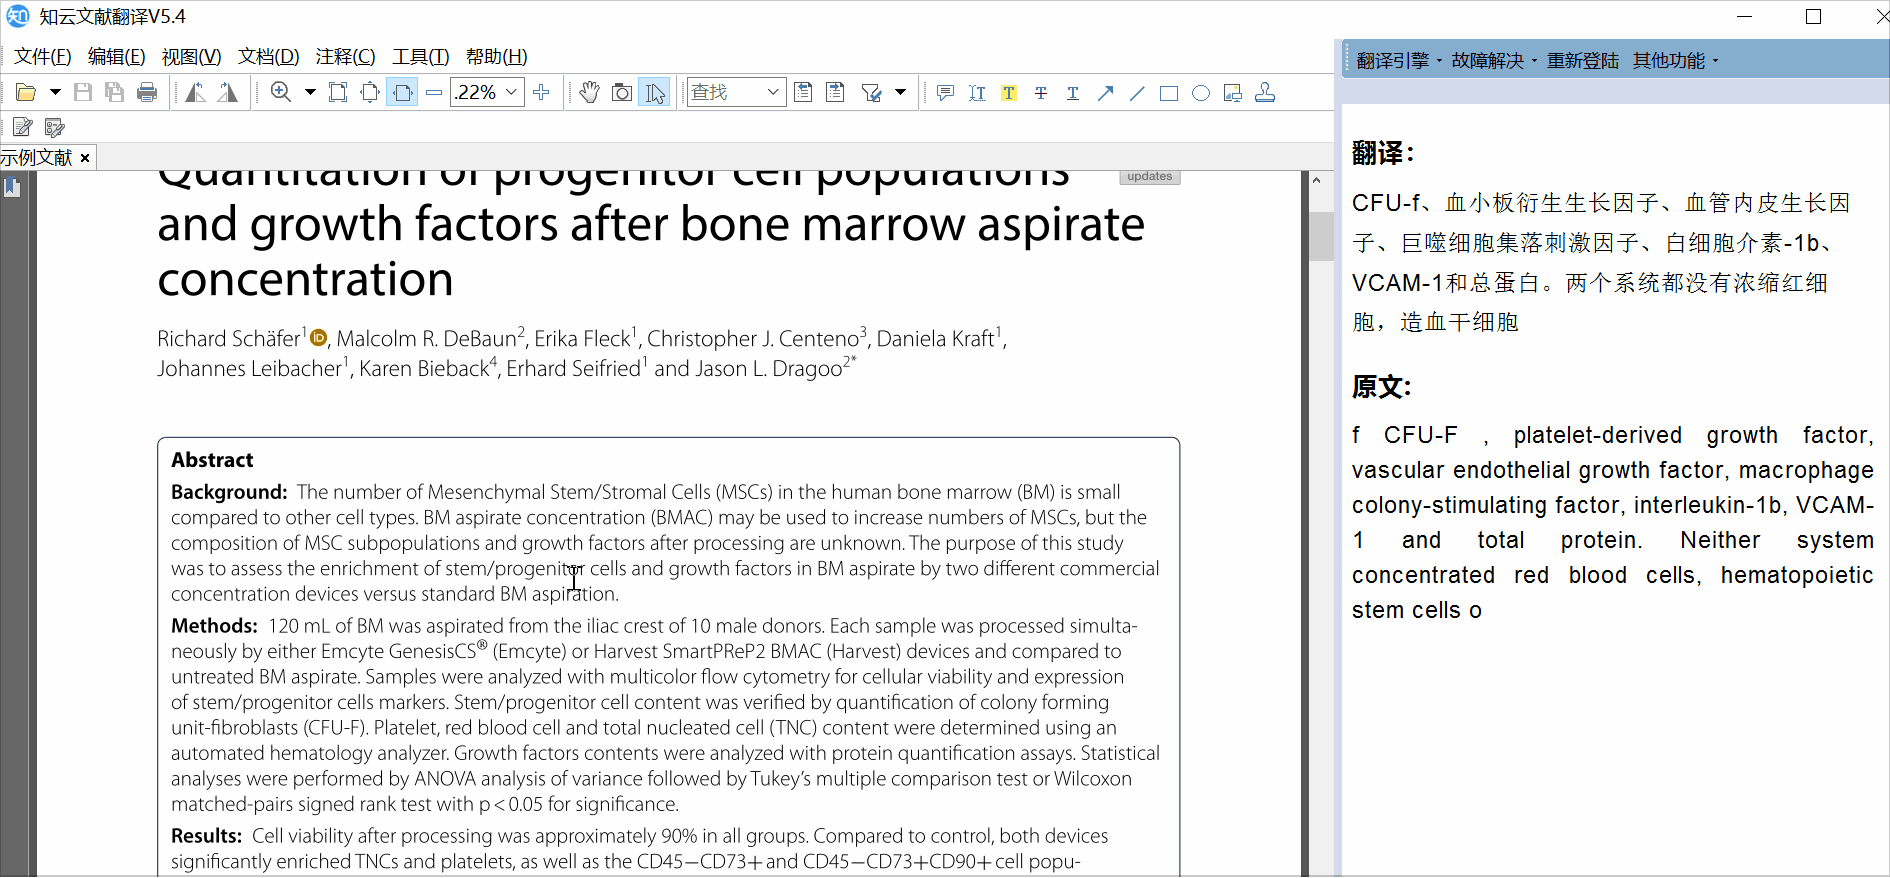Select the yellow Highlight text tool
The width and height of the screenshot is (1890, 878).
click(x=1009, y=93)
